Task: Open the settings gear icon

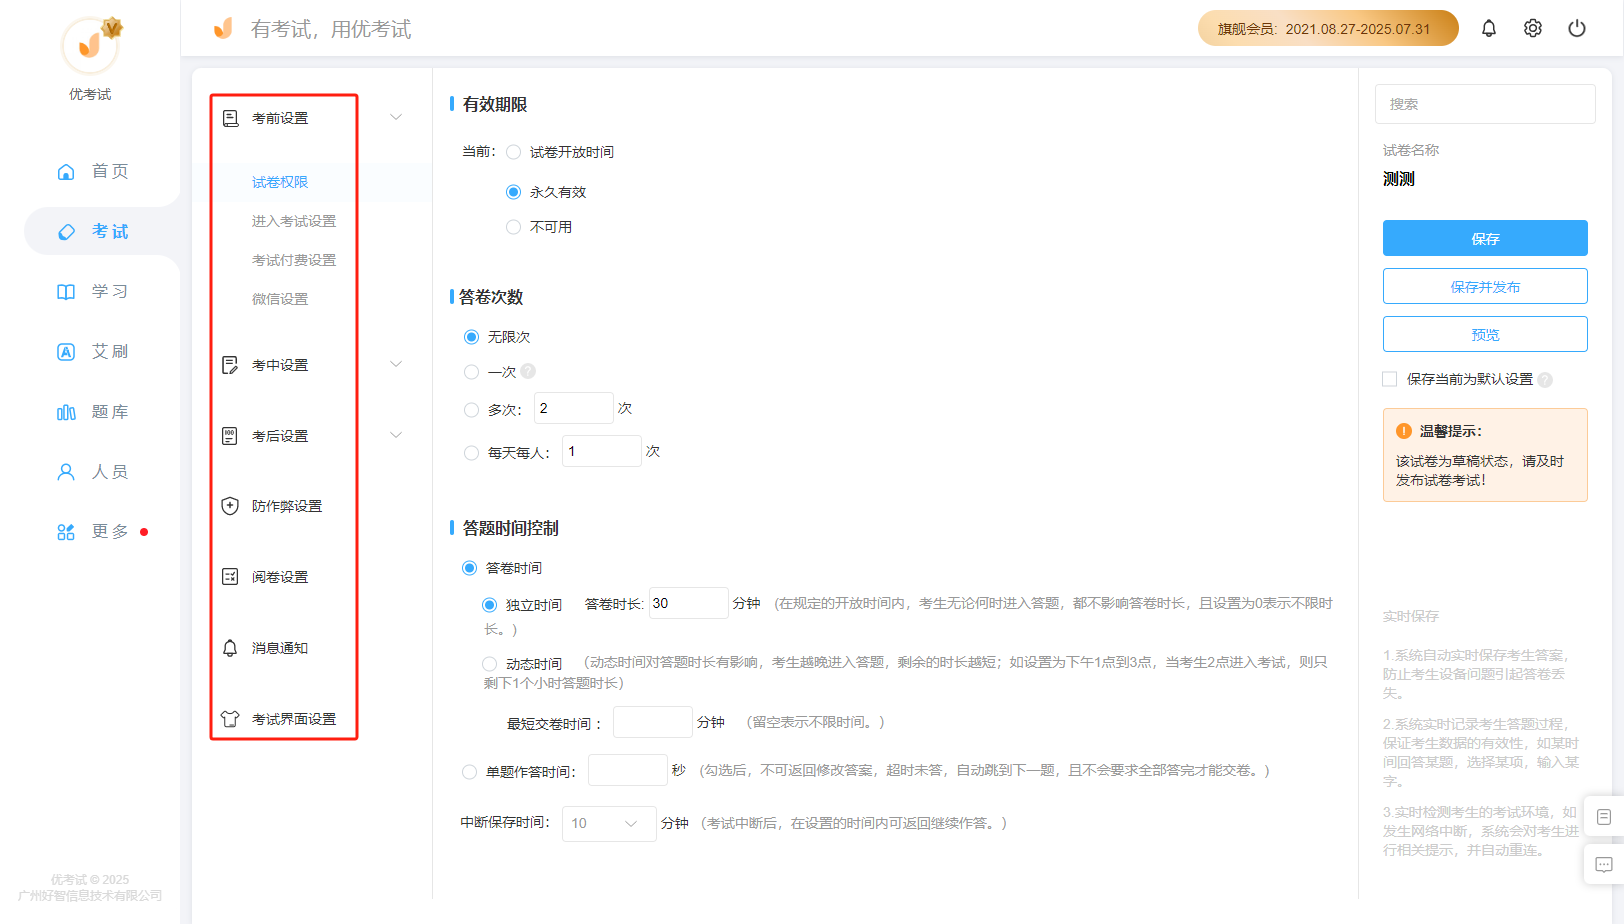Action: point(1532,28)
